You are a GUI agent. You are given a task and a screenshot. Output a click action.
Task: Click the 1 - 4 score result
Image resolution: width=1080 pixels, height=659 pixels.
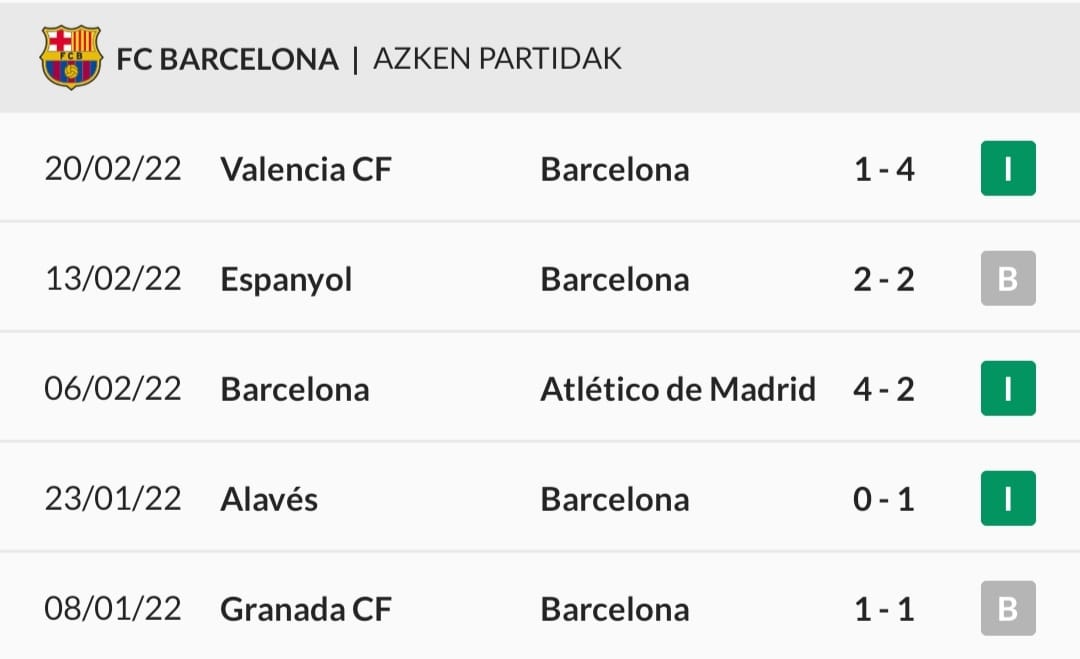coord(884,169)
